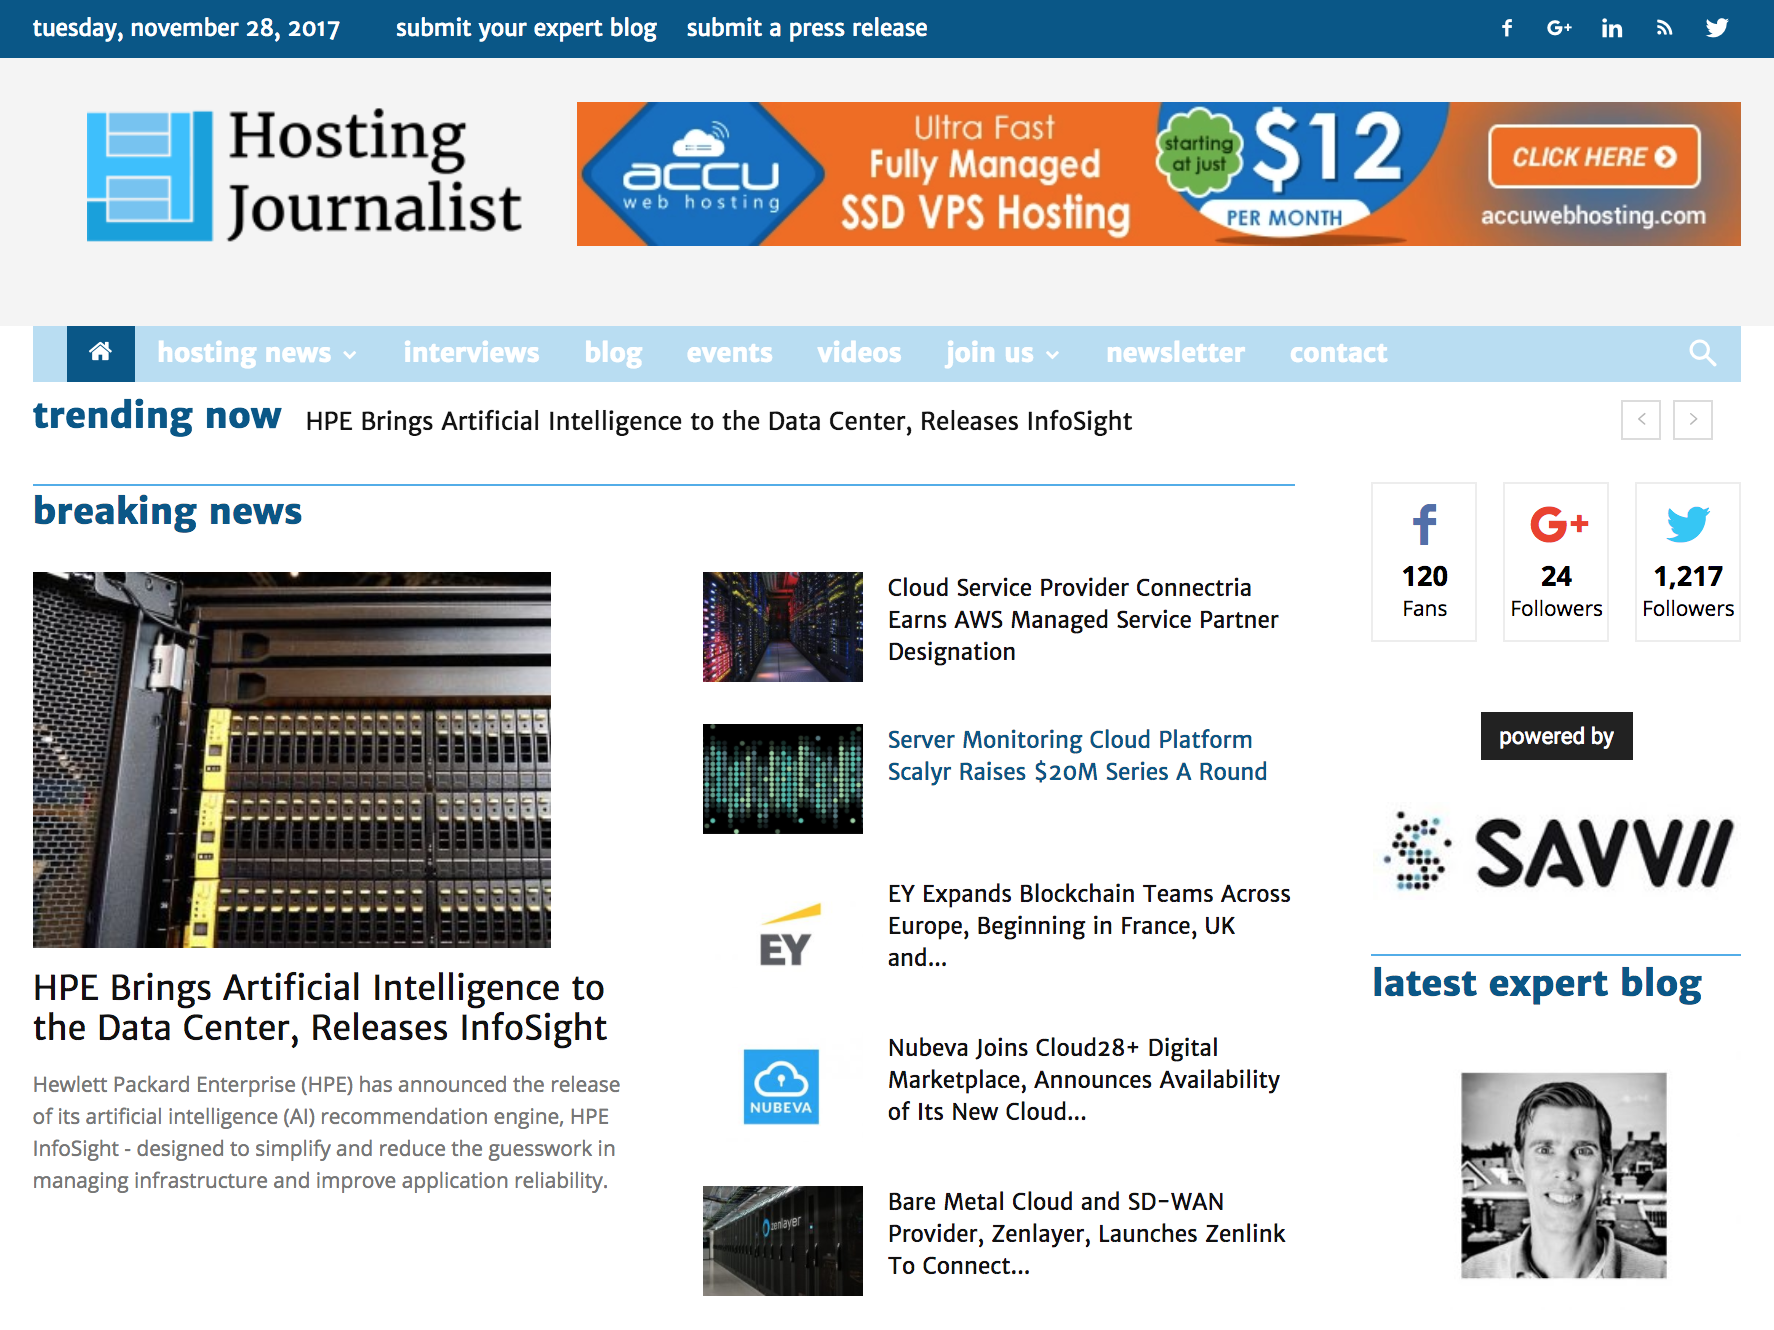Click Twitter 1,217 Followers box
The width and height of the screenshot is (1774, 1330).
click(x=1688, y=562)
